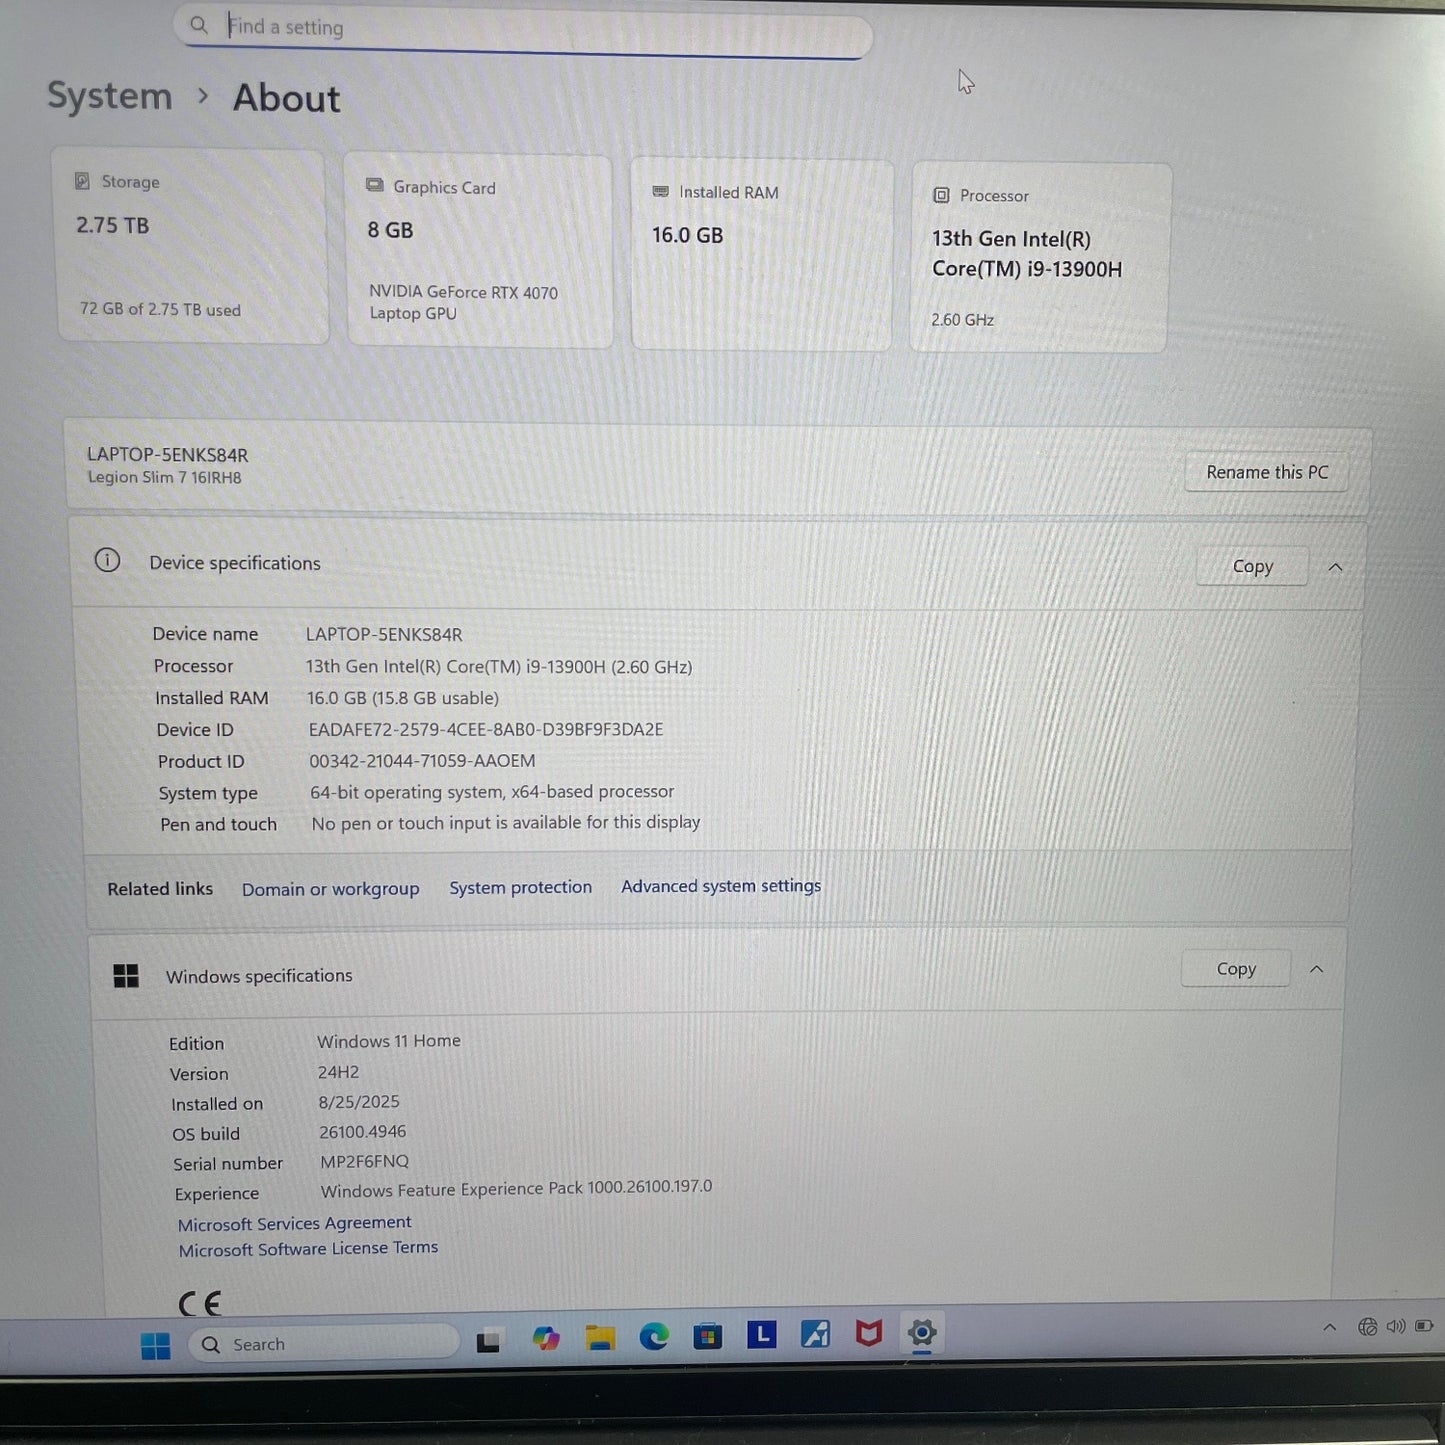The image size is (1445, 1445).
Task: Click the taskbar Search box
Action: coord(323,1344)
